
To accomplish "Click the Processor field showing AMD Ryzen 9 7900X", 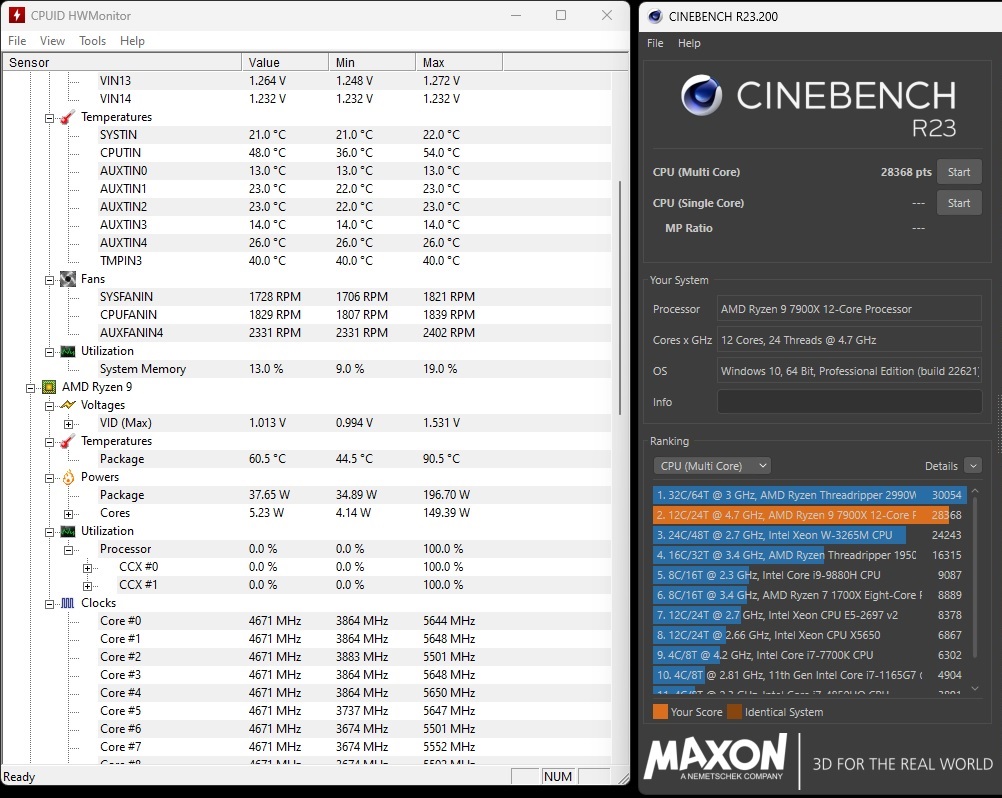I will (849, 309).
